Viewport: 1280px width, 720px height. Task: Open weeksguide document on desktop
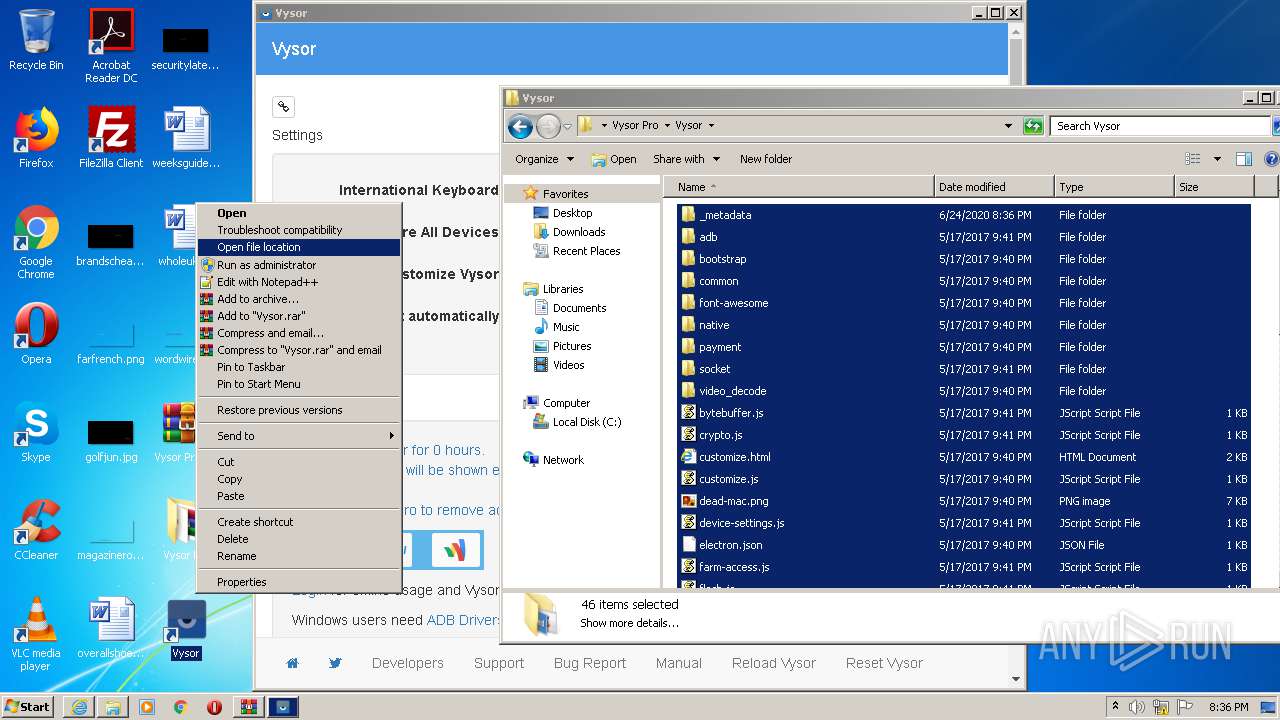coord(186,138)
